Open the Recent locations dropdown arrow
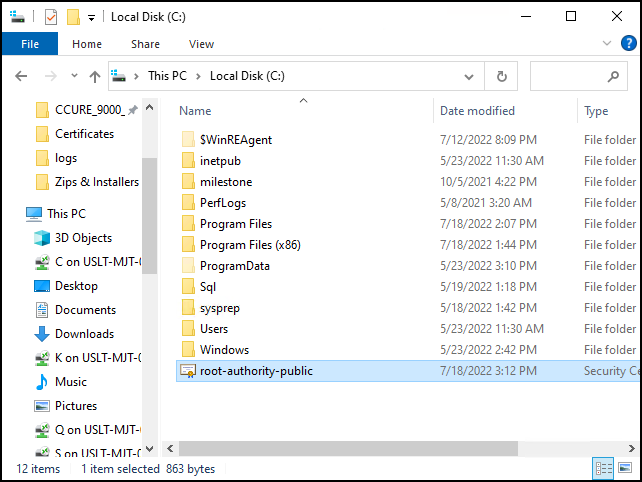Viewport: 642px width, 482px height. (x=74, y=76)
